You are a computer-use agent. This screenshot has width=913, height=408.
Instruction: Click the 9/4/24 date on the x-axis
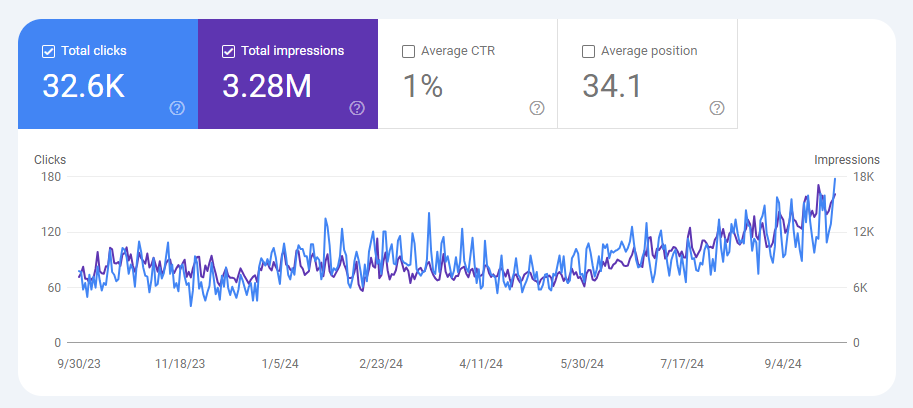point(784,364)
